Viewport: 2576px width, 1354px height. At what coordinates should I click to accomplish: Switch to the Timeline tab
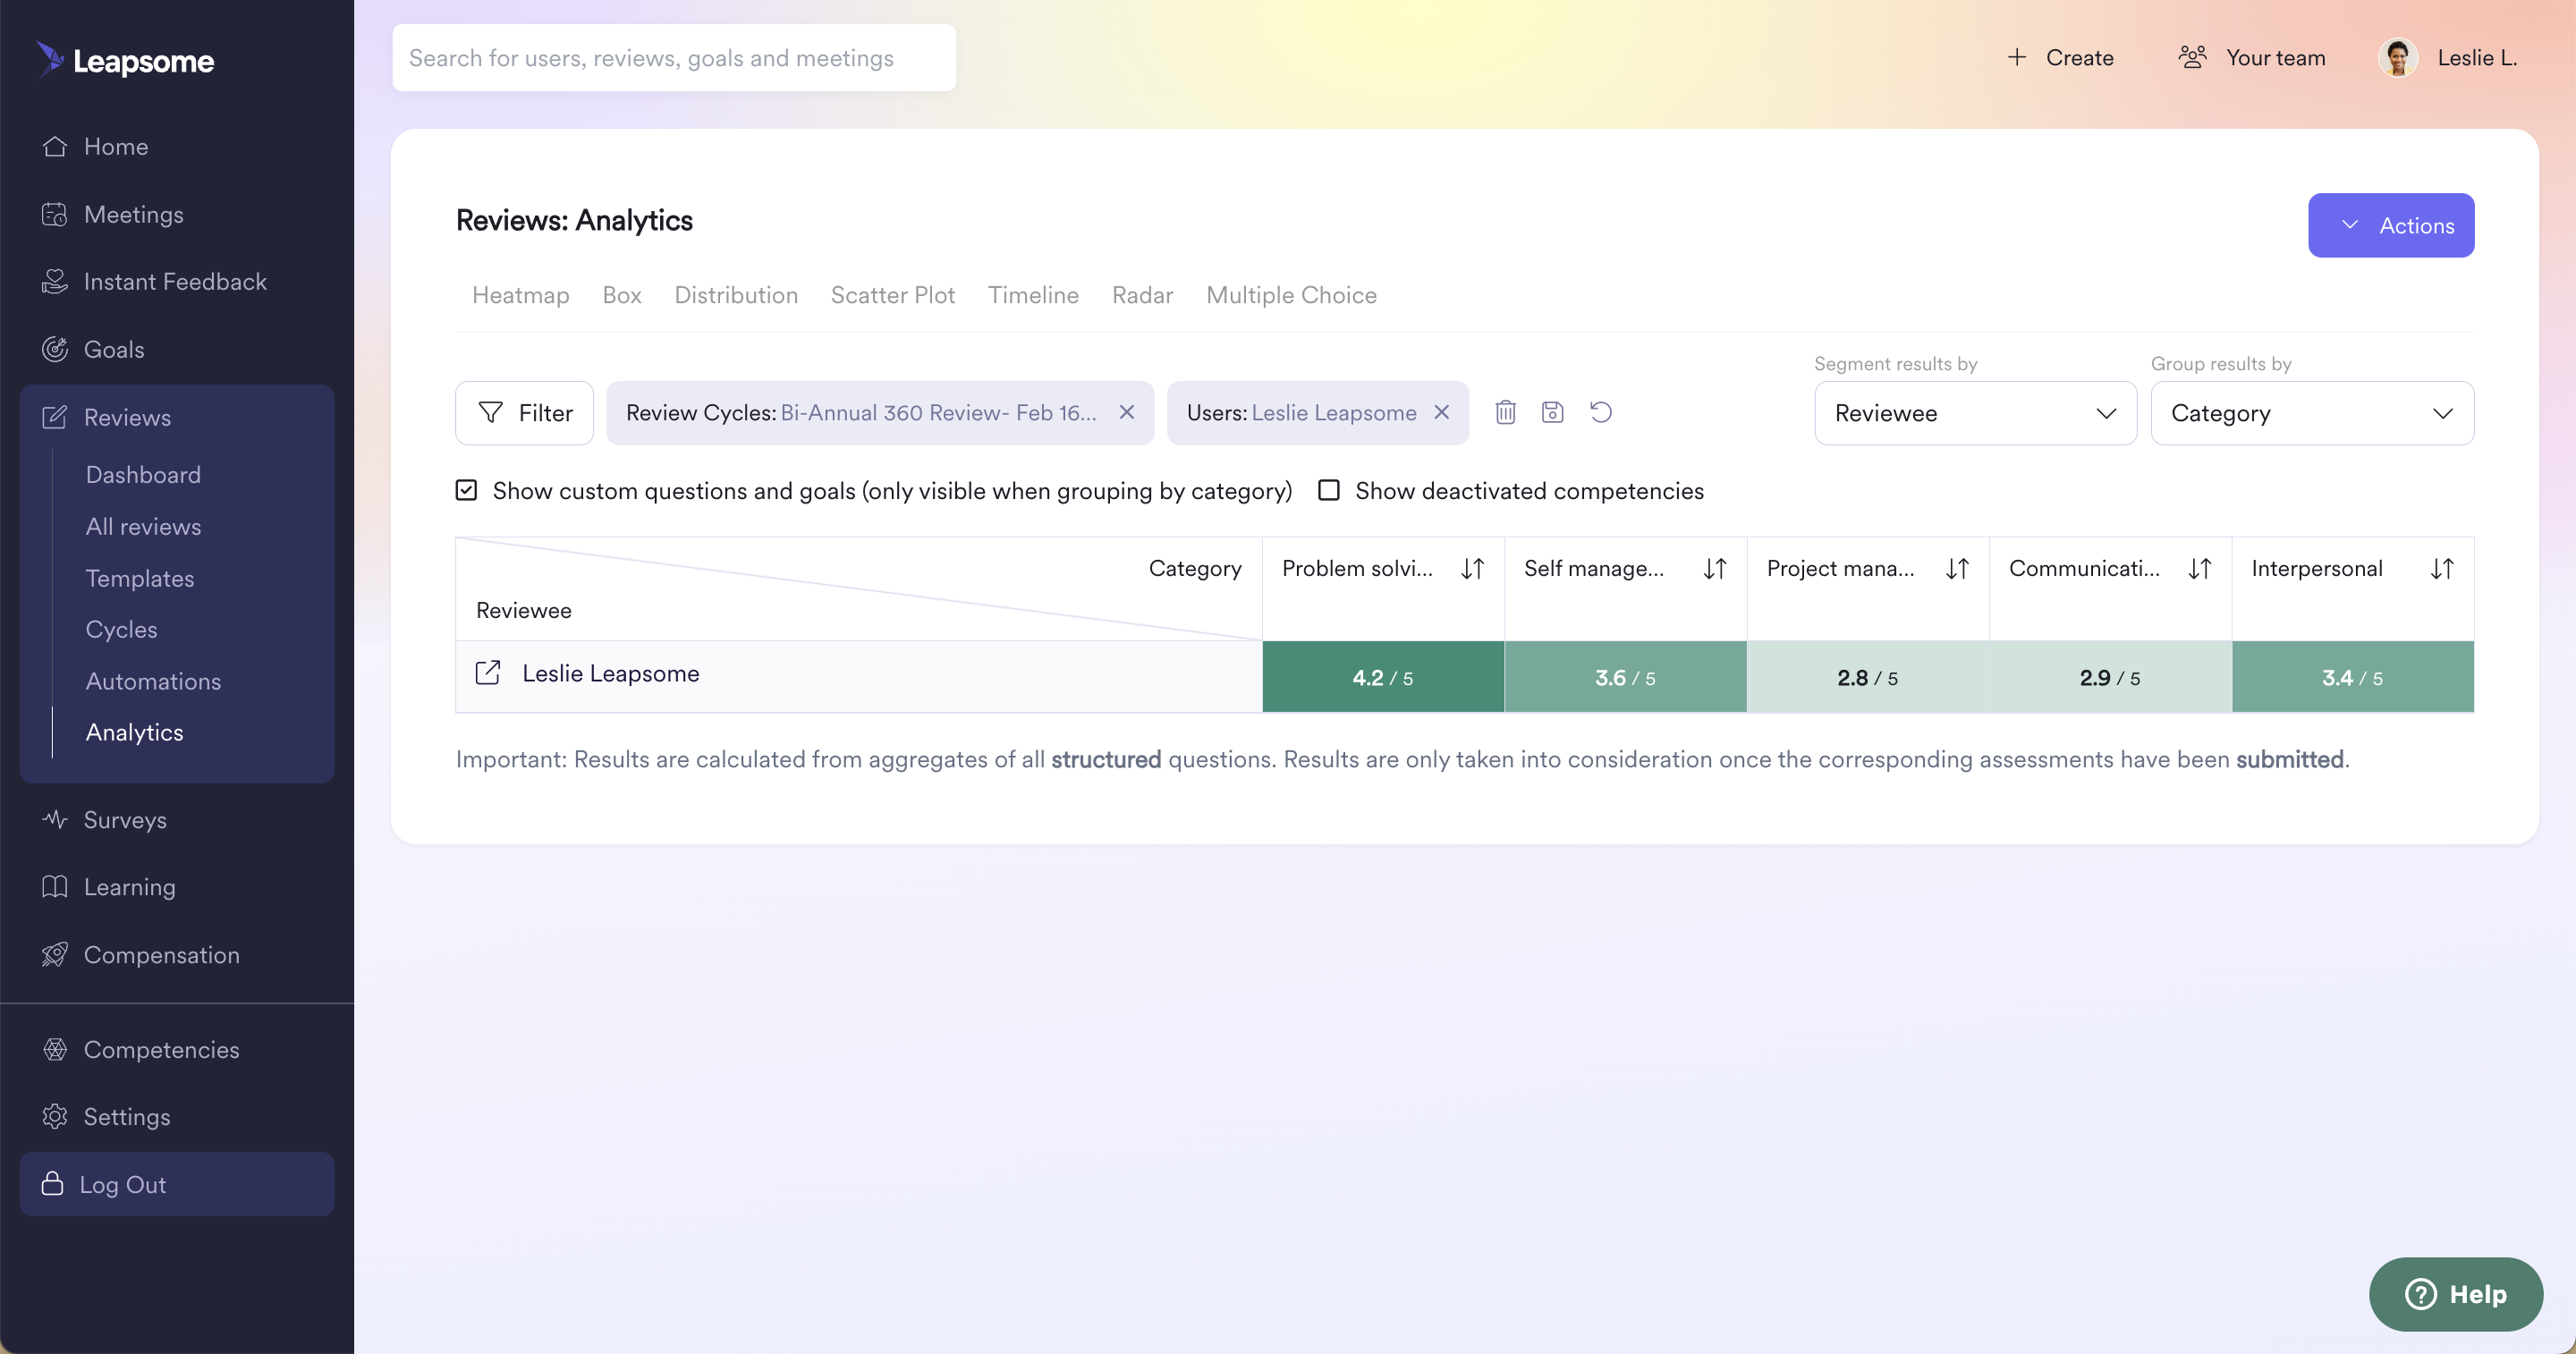pos(1033,295)
